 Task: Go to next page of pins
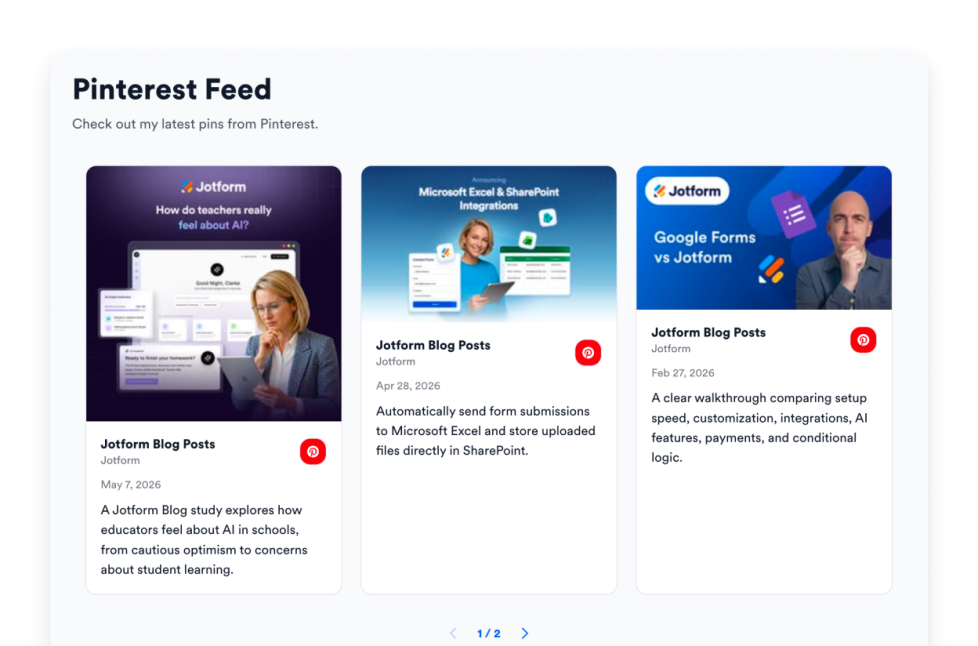tap(525, 633)
